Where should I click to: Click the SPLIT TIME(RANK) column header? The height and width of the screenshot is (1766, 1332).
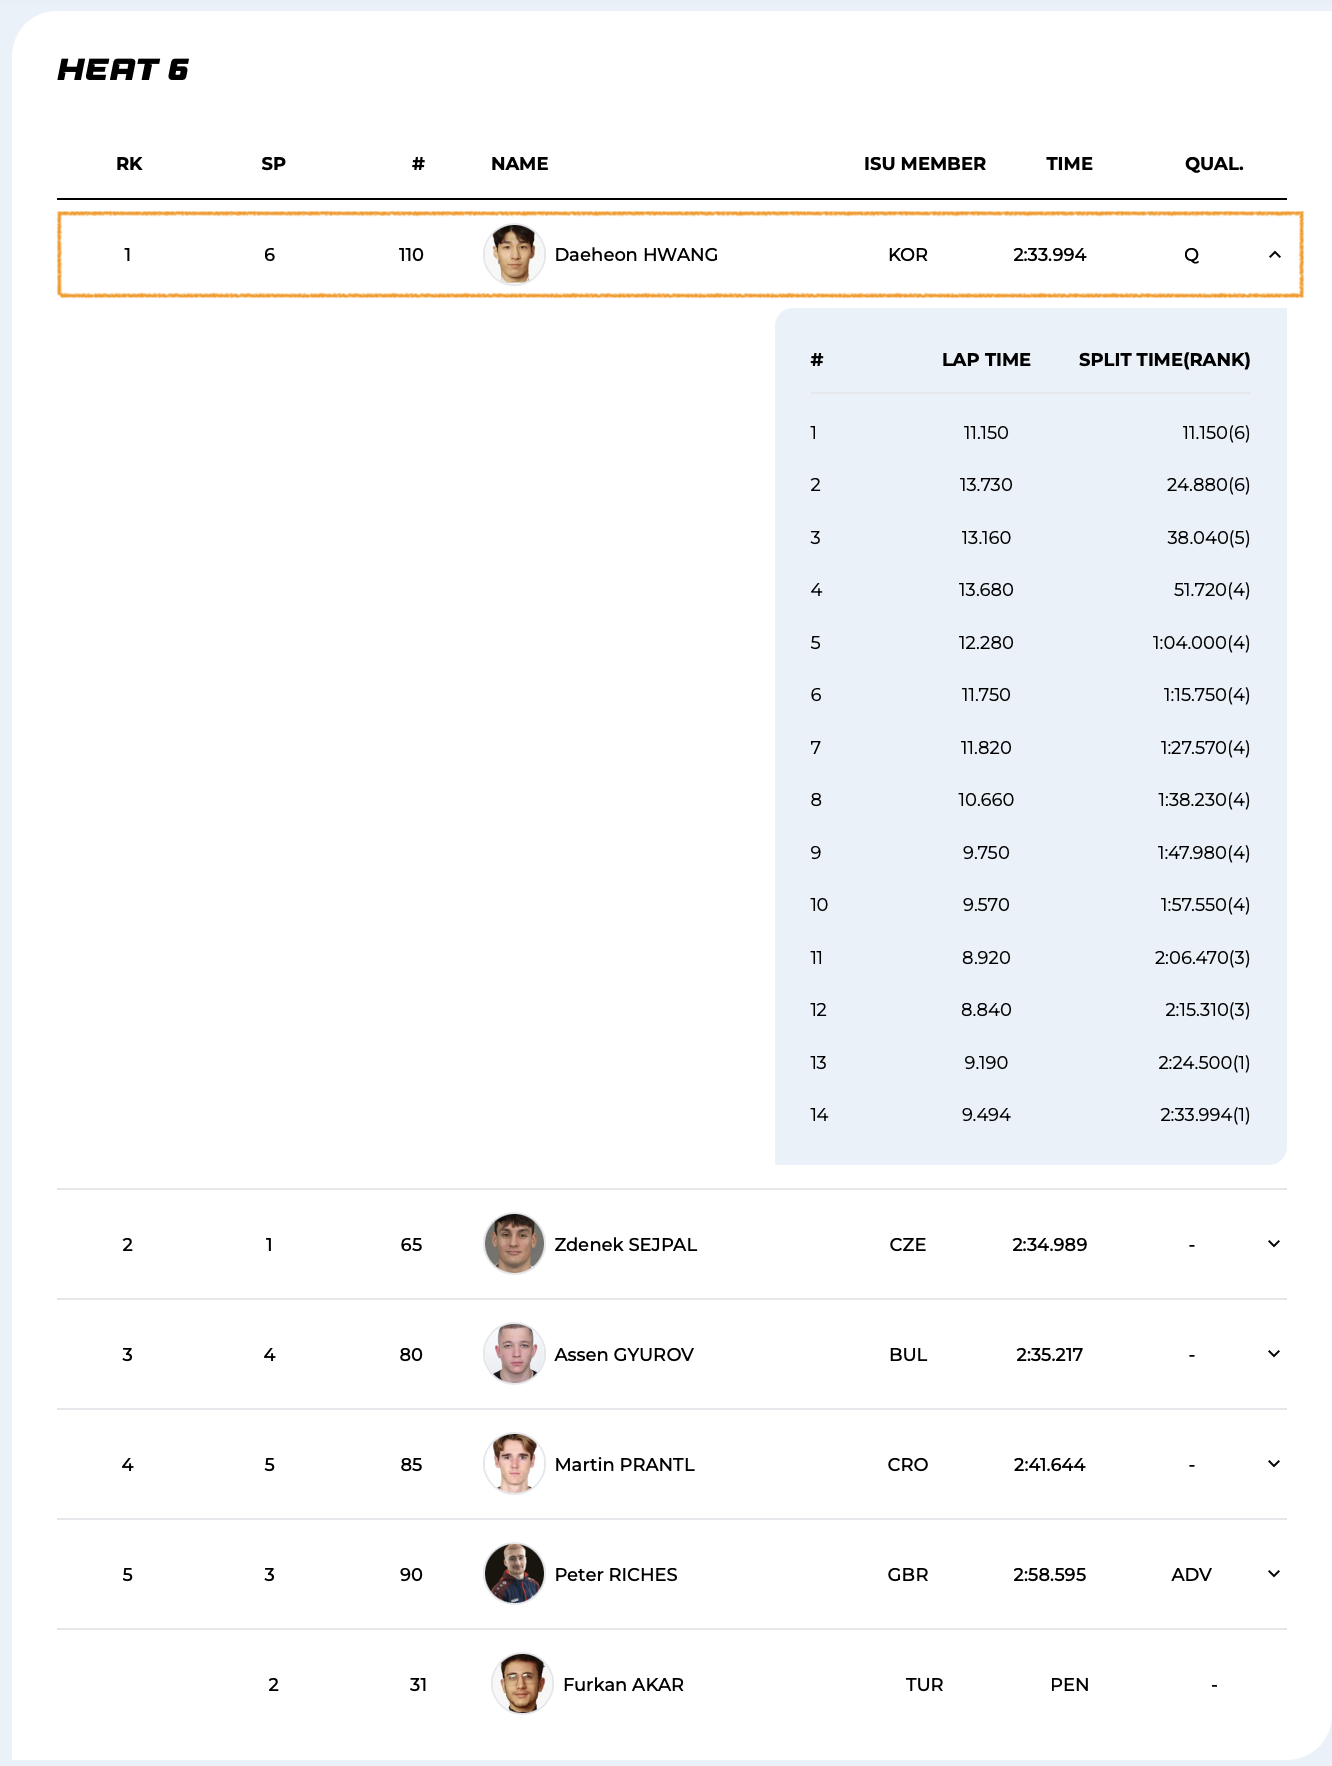[x=1164, y=360]
